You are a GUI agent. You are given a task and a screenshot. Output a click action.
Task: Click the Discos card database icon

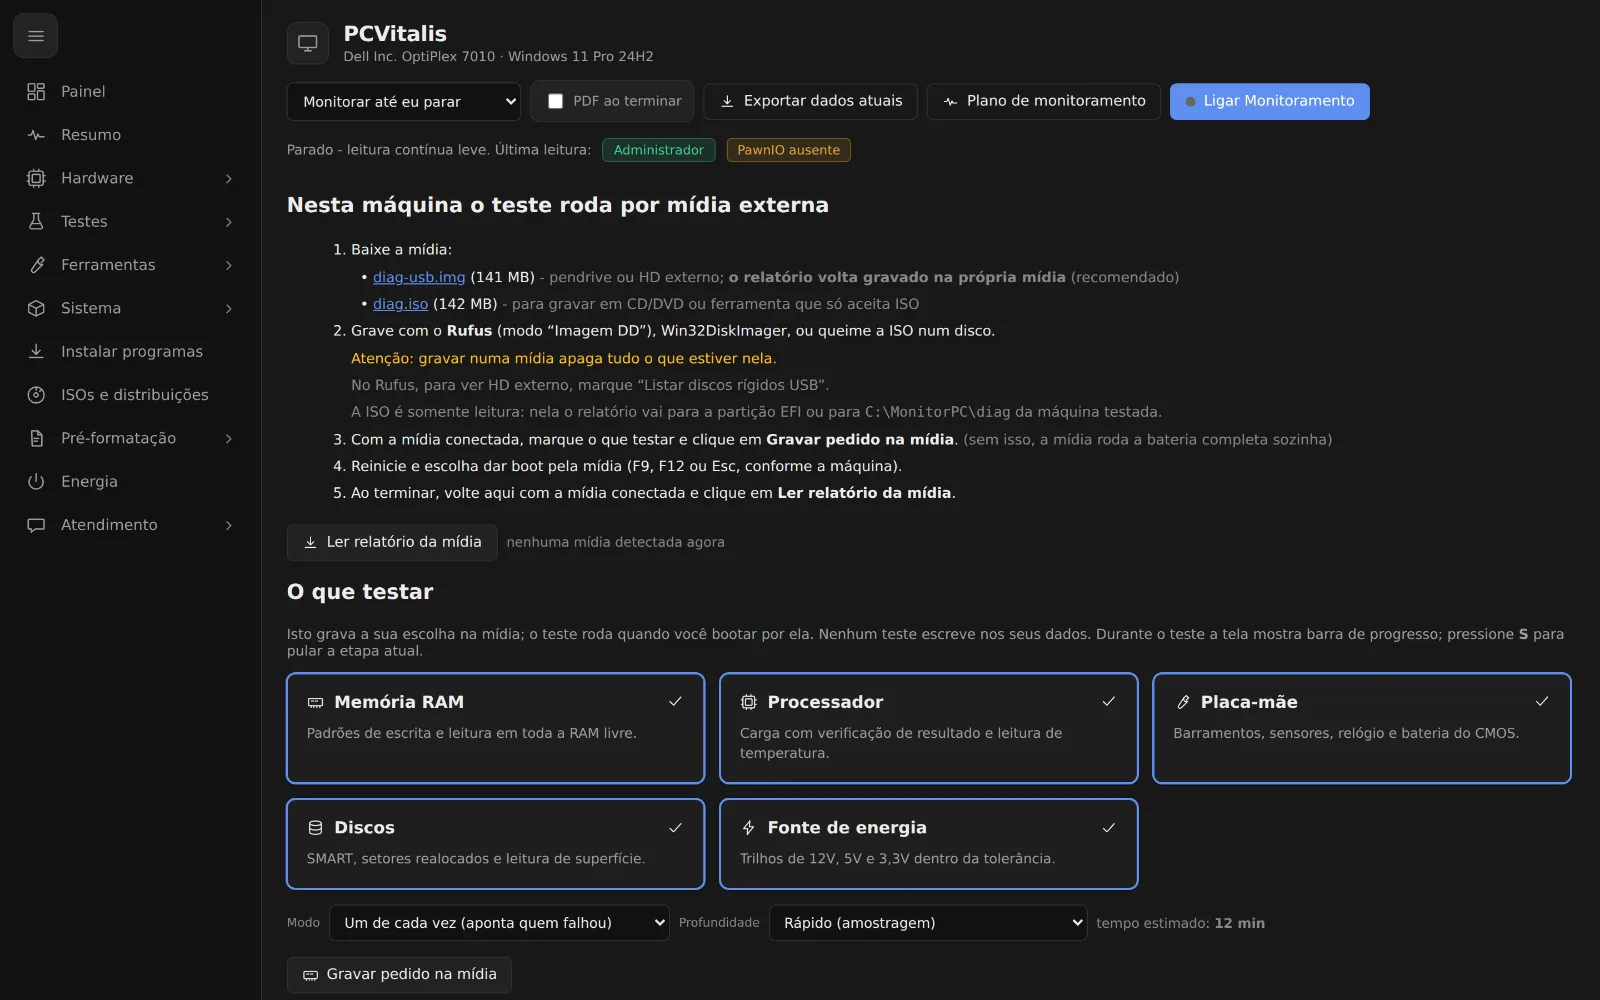315,828
